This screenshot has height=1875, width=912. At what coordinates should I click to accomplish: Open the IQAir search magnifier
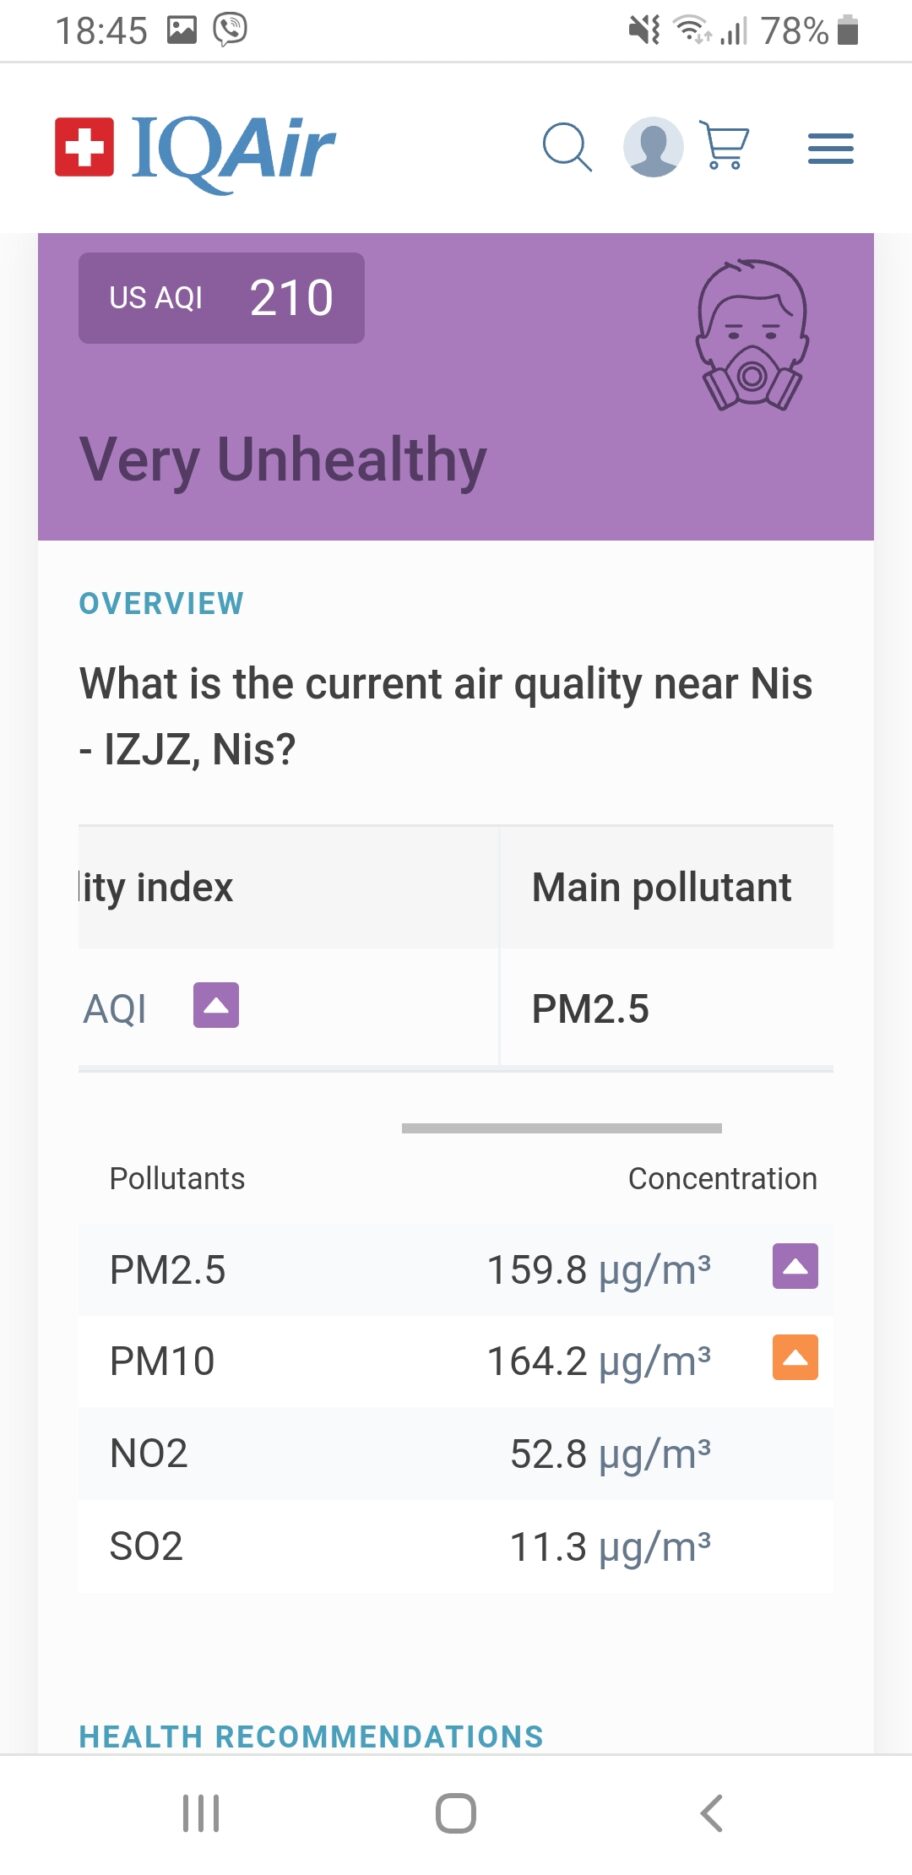pyautogui.click(x=567, y=148)
